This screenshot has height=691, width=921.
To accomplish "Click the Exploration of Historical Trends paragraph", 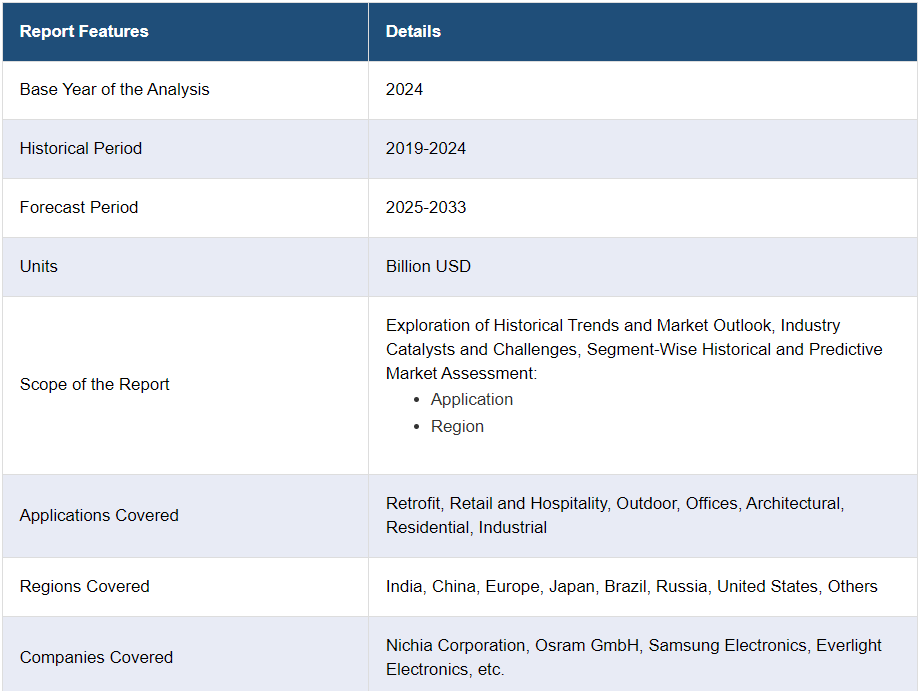I will pos(634,349).
